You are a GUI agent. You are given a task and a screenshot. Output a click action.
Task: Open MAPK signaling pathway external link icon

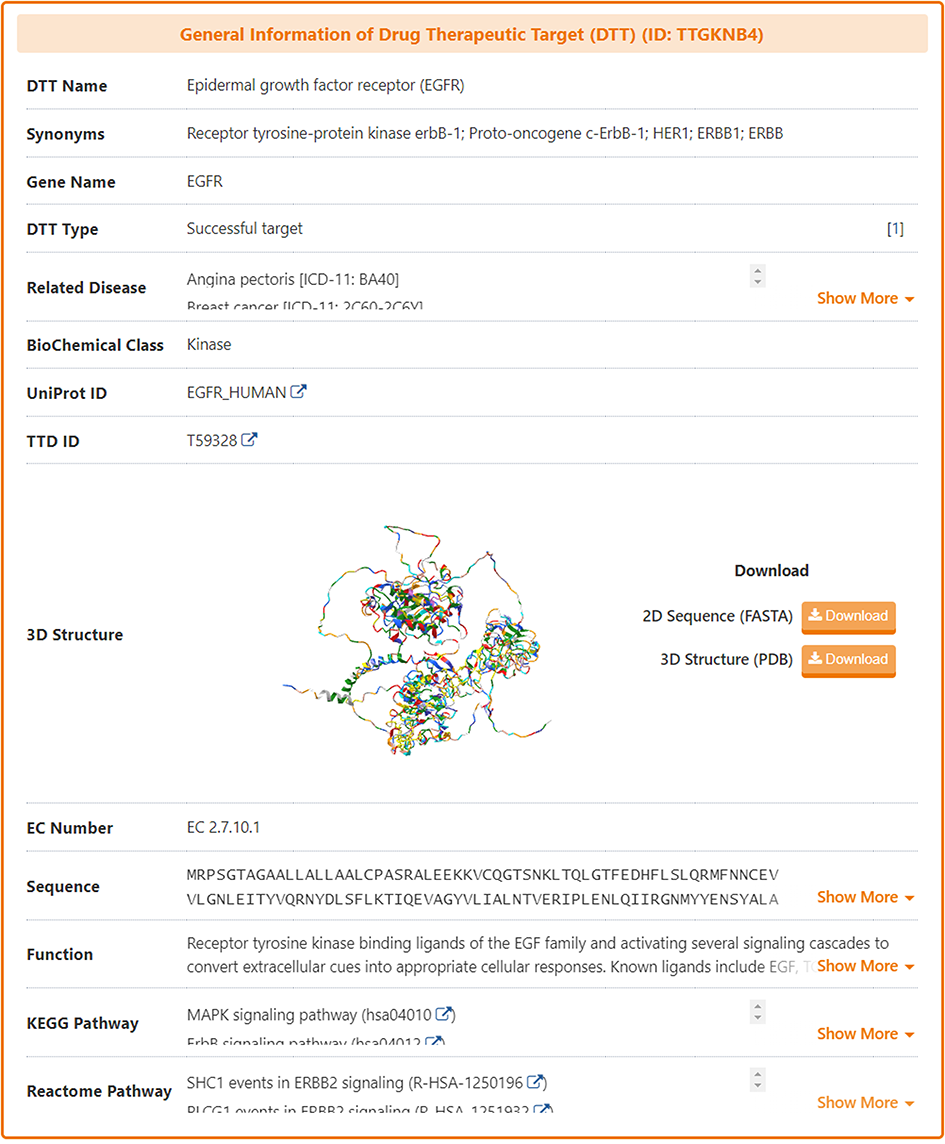point(446,1015)
